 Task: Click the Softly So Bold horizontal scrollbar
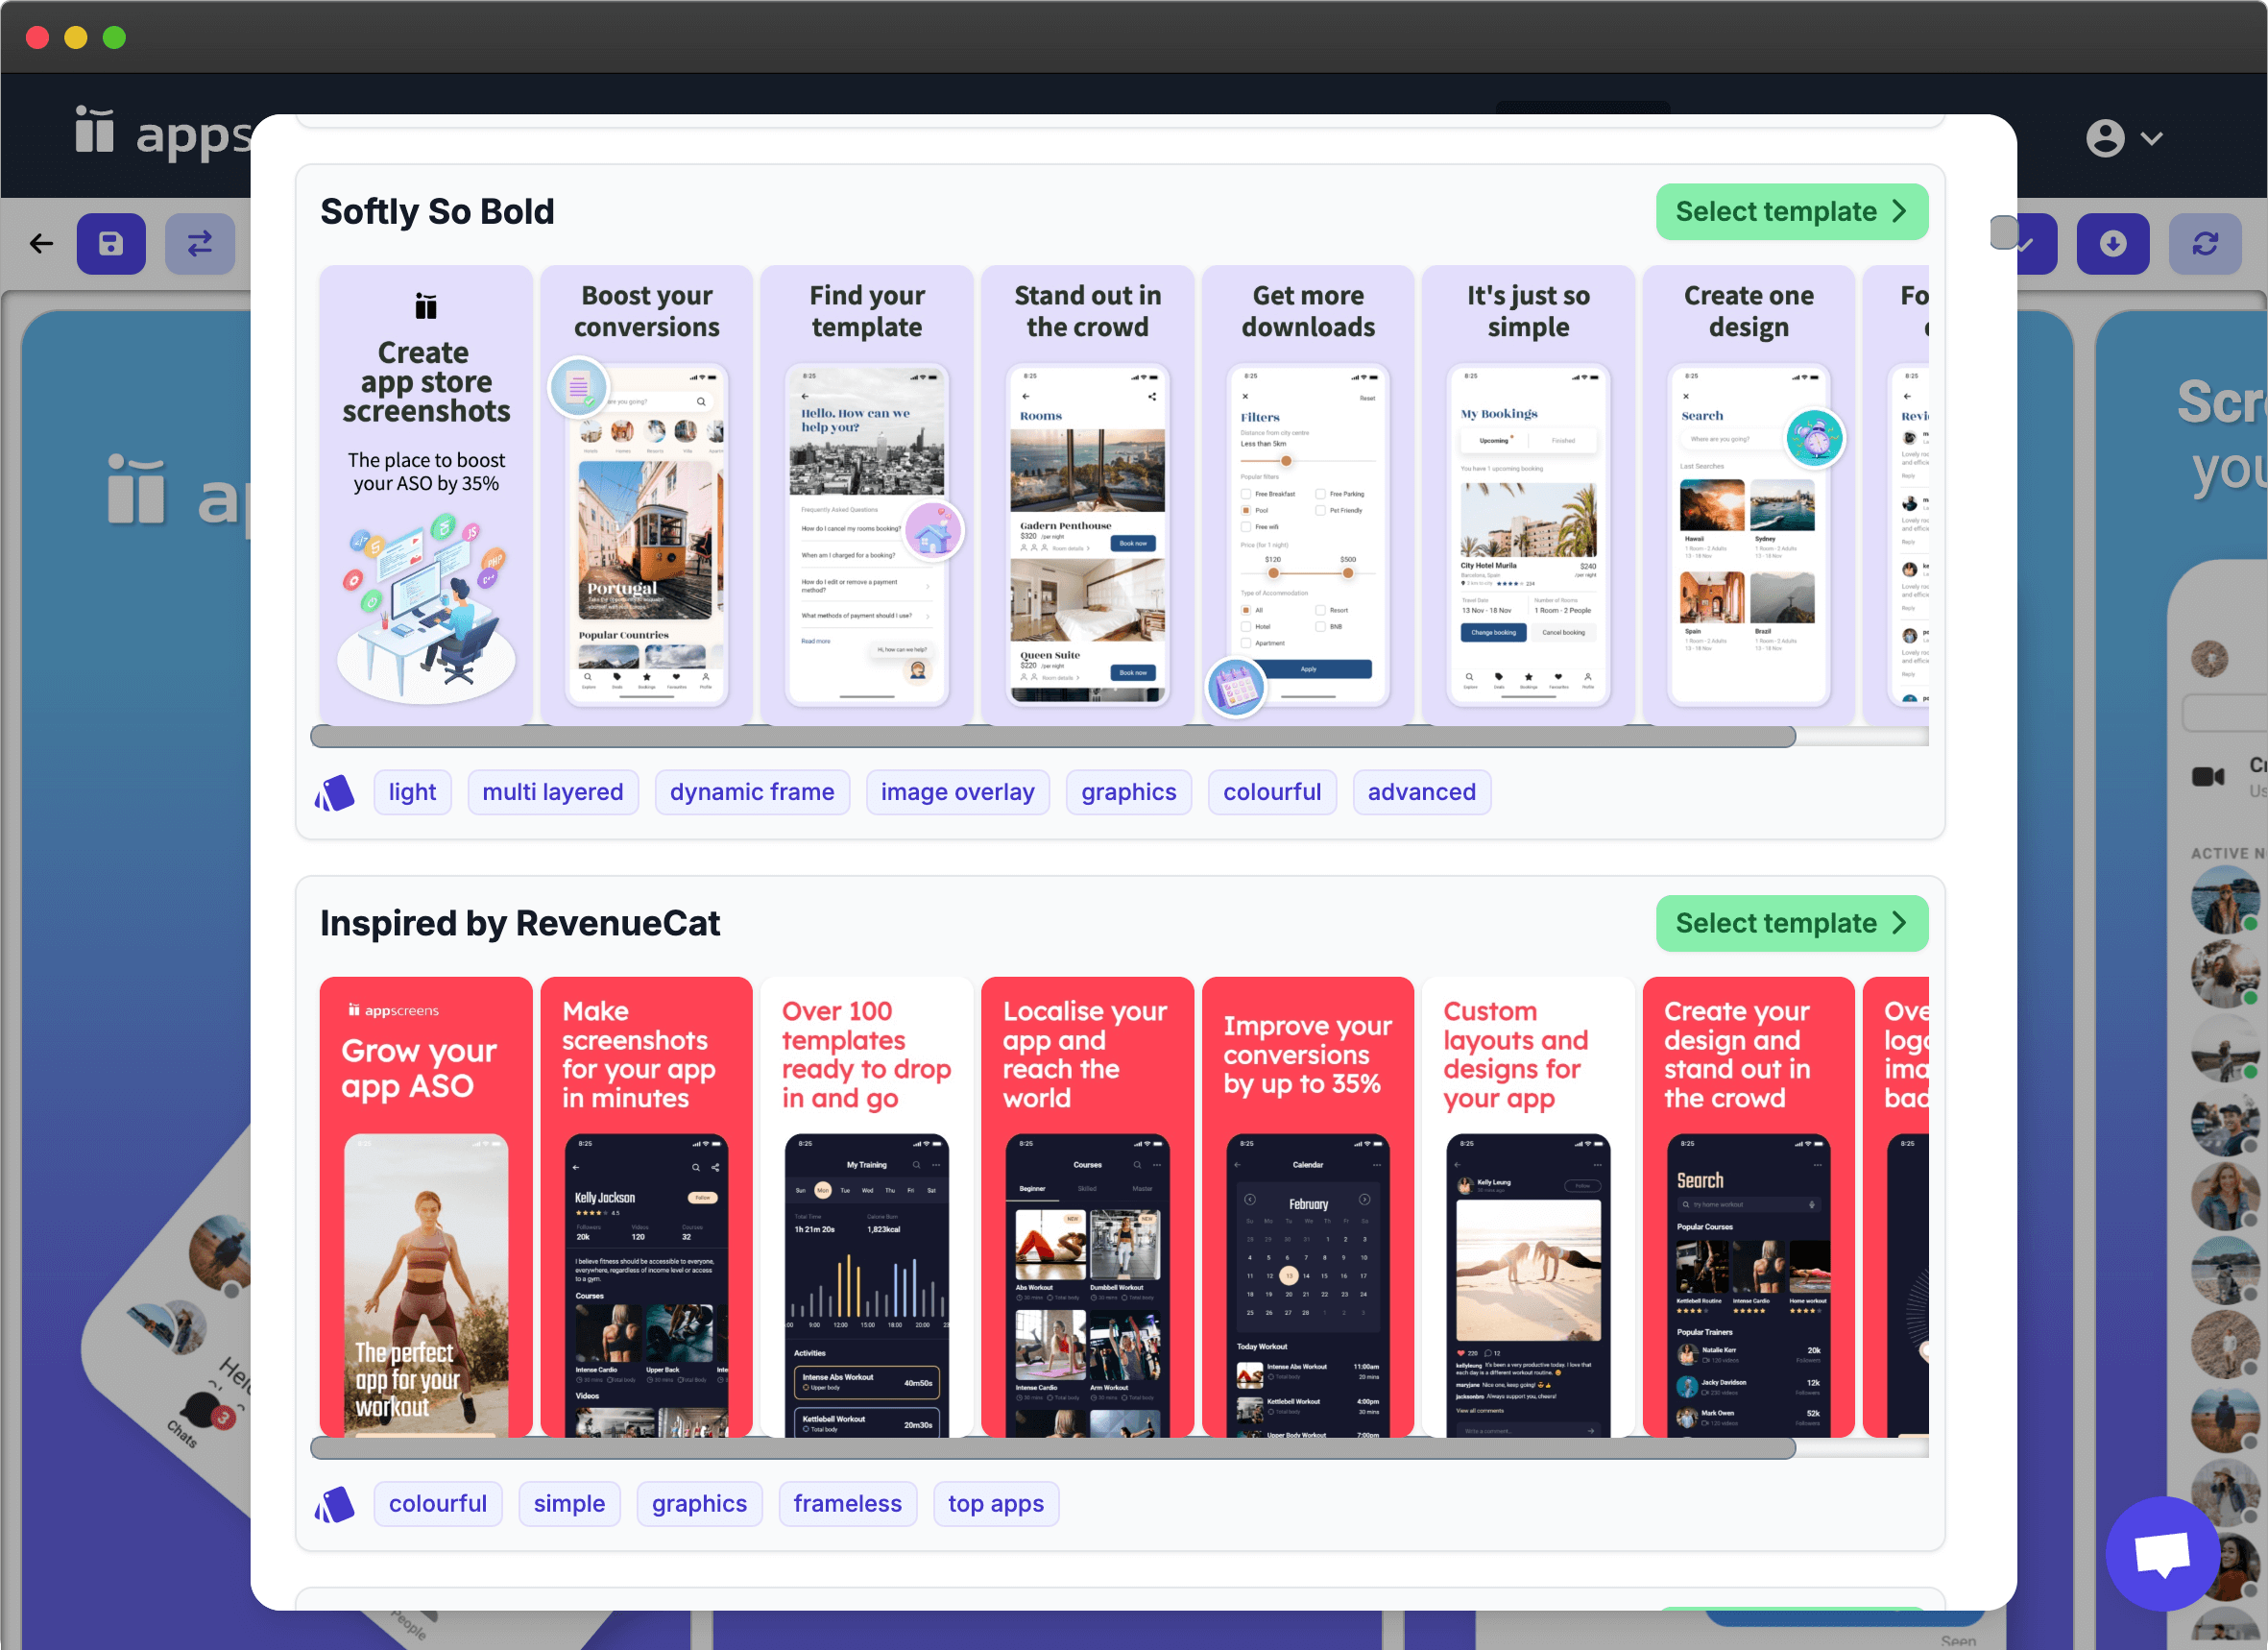point(1052,737)
